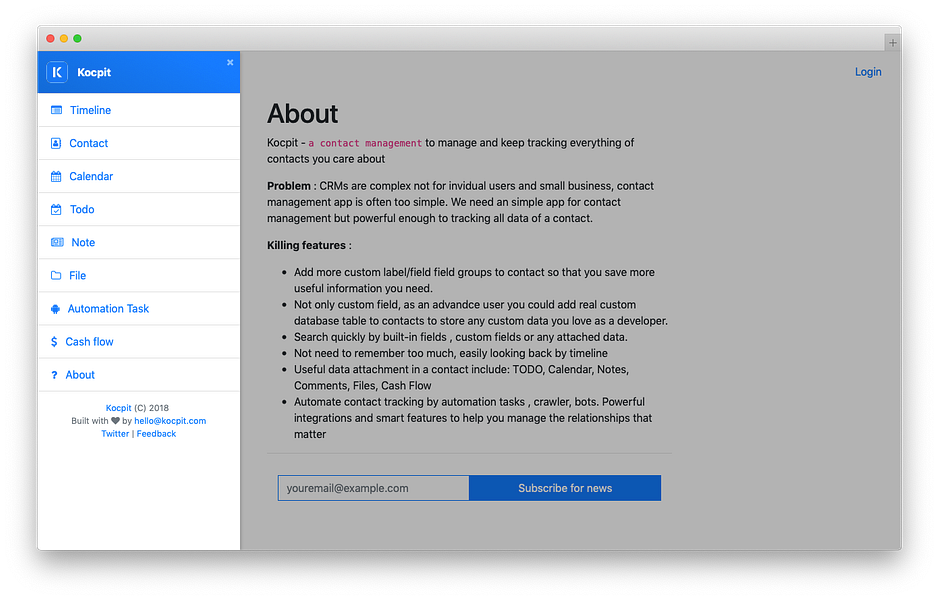939x600 pixels.
Task: Click the plus new tab button
Action: [x=893, y=43]
